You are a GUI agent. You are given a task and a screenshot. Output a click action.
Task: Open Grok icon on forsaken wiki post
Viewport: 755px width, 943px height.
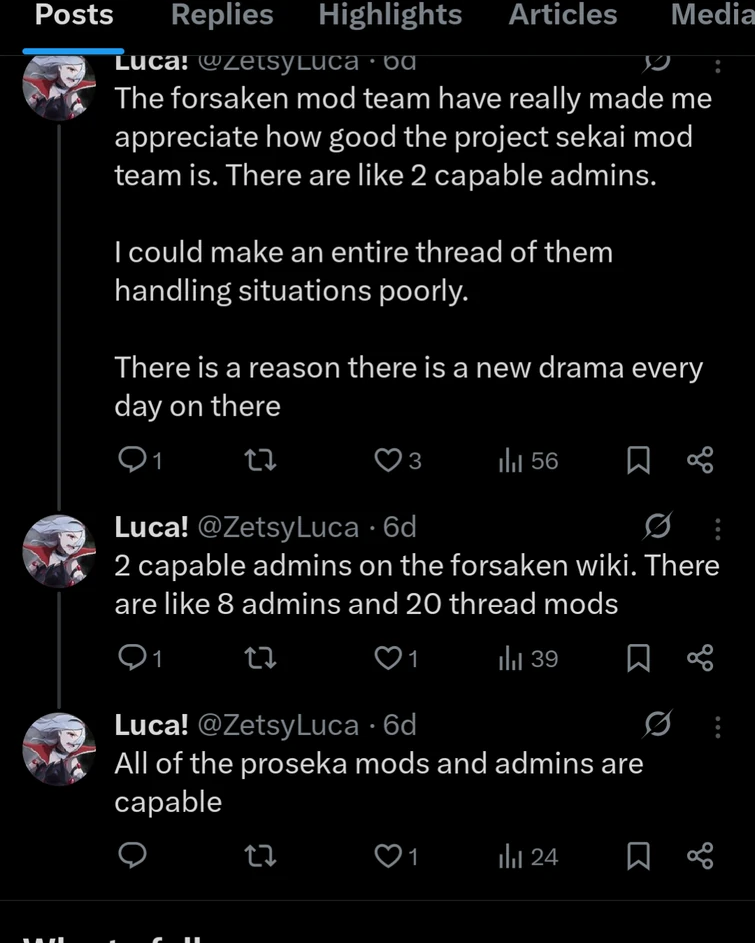click(656, 525)
